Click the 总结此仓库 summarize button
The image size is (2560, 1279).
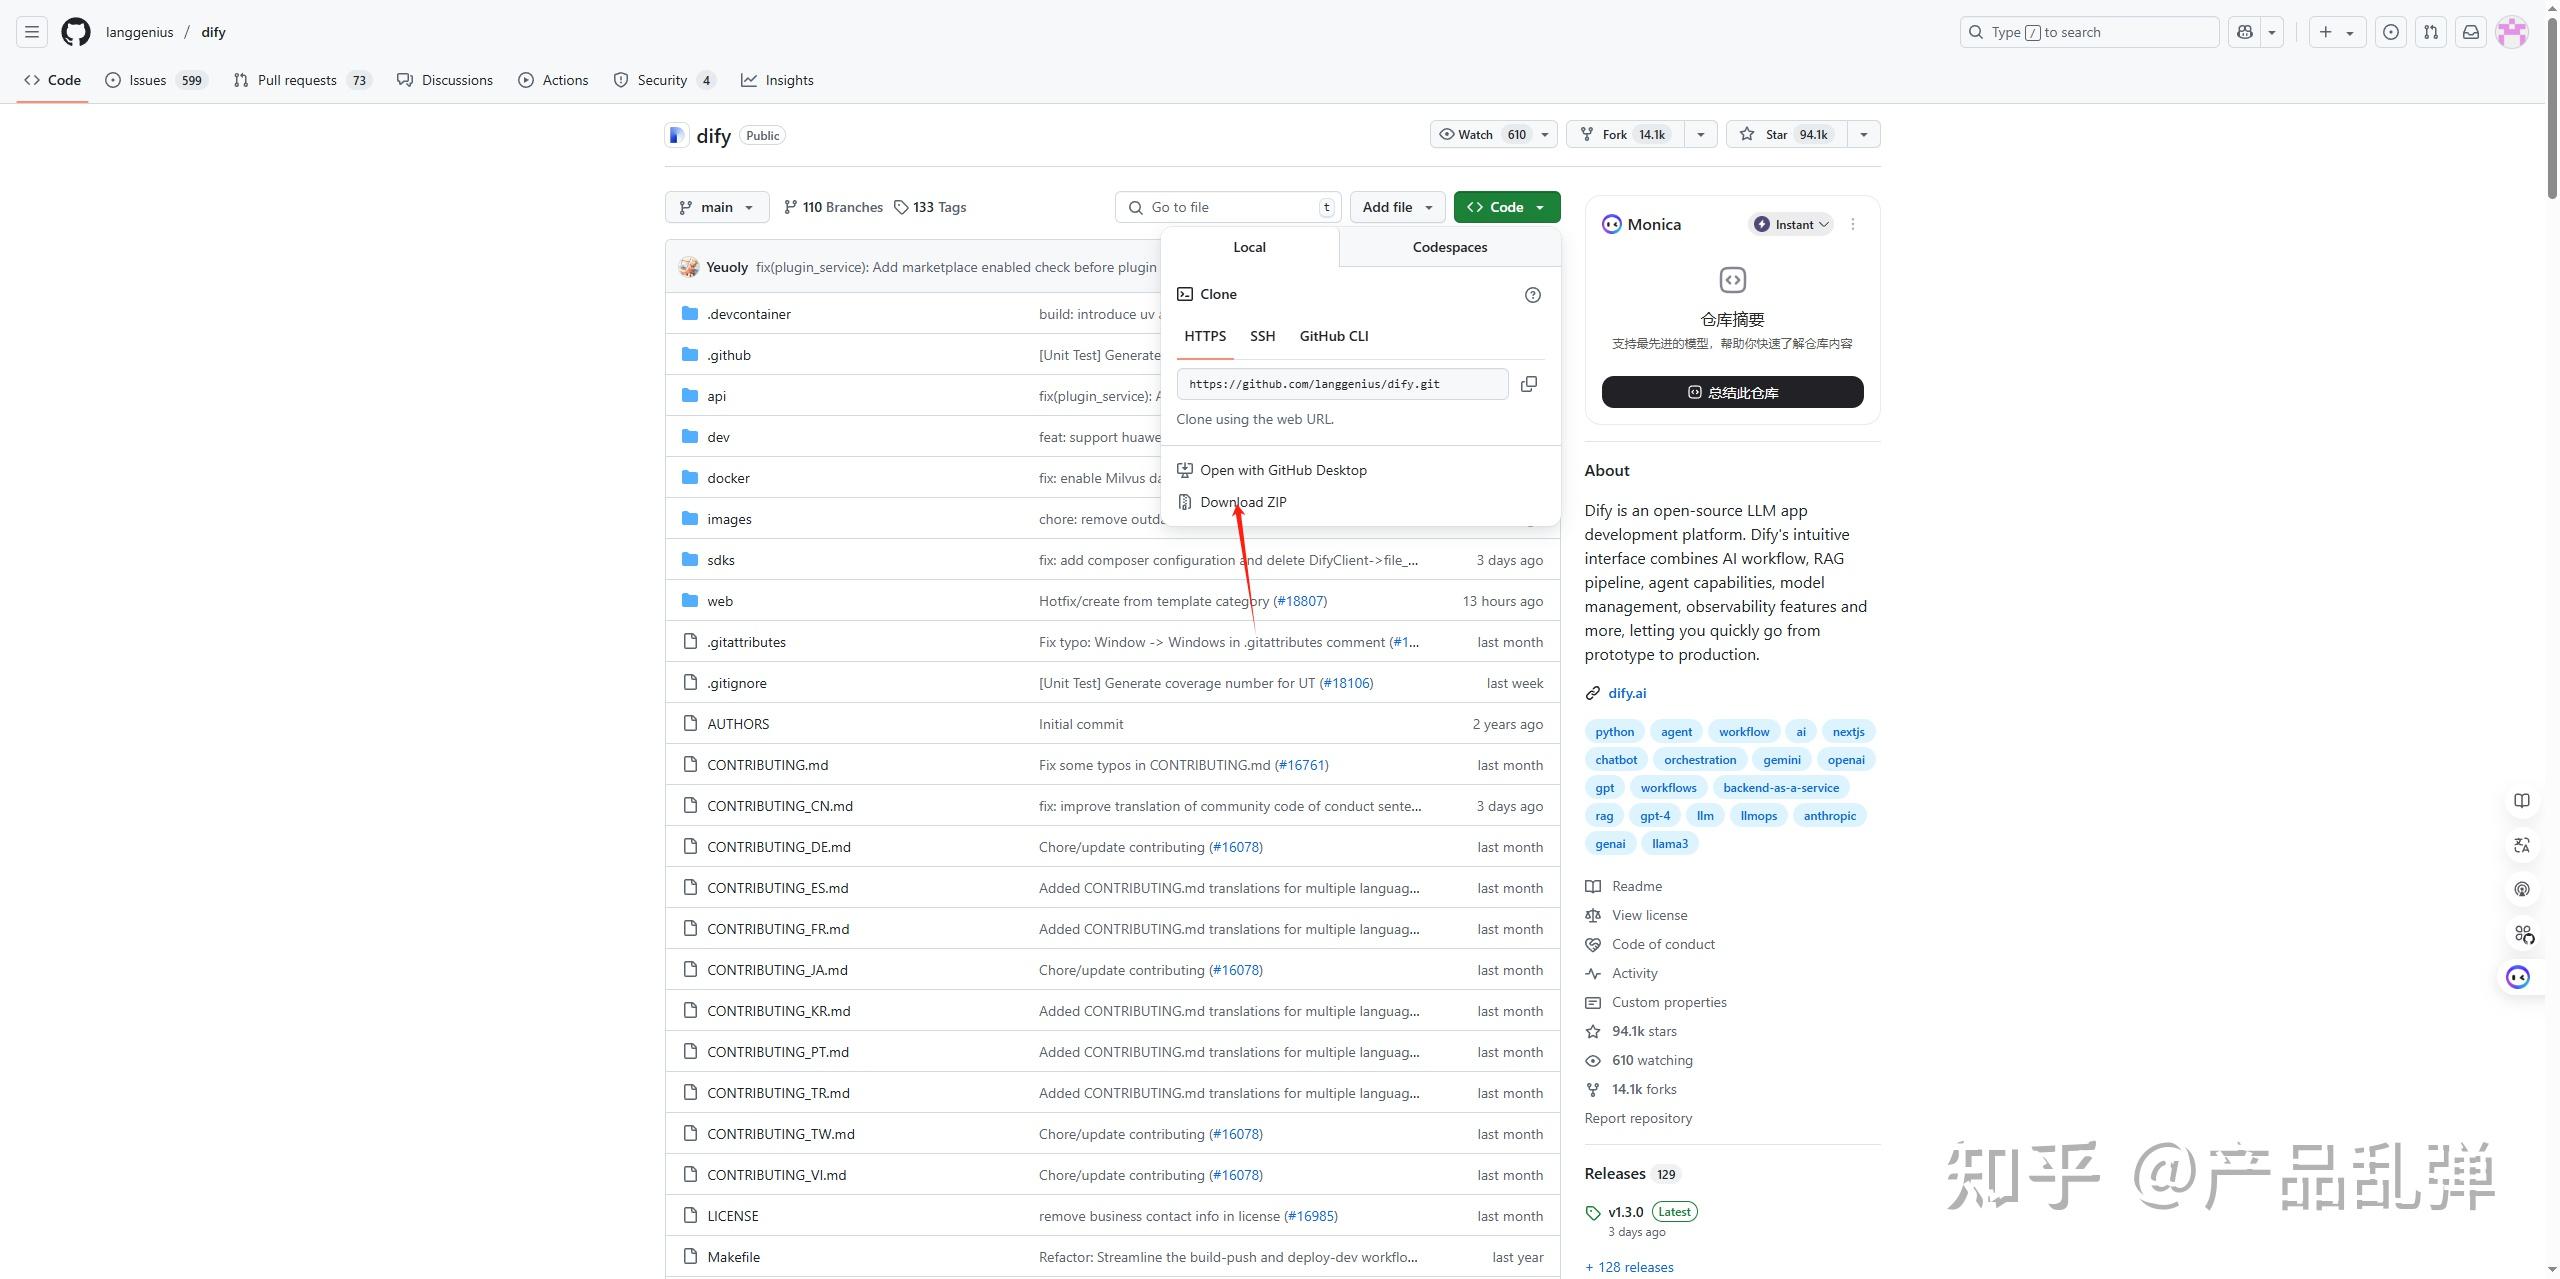pyautogui.click(x=1732, y=393)
